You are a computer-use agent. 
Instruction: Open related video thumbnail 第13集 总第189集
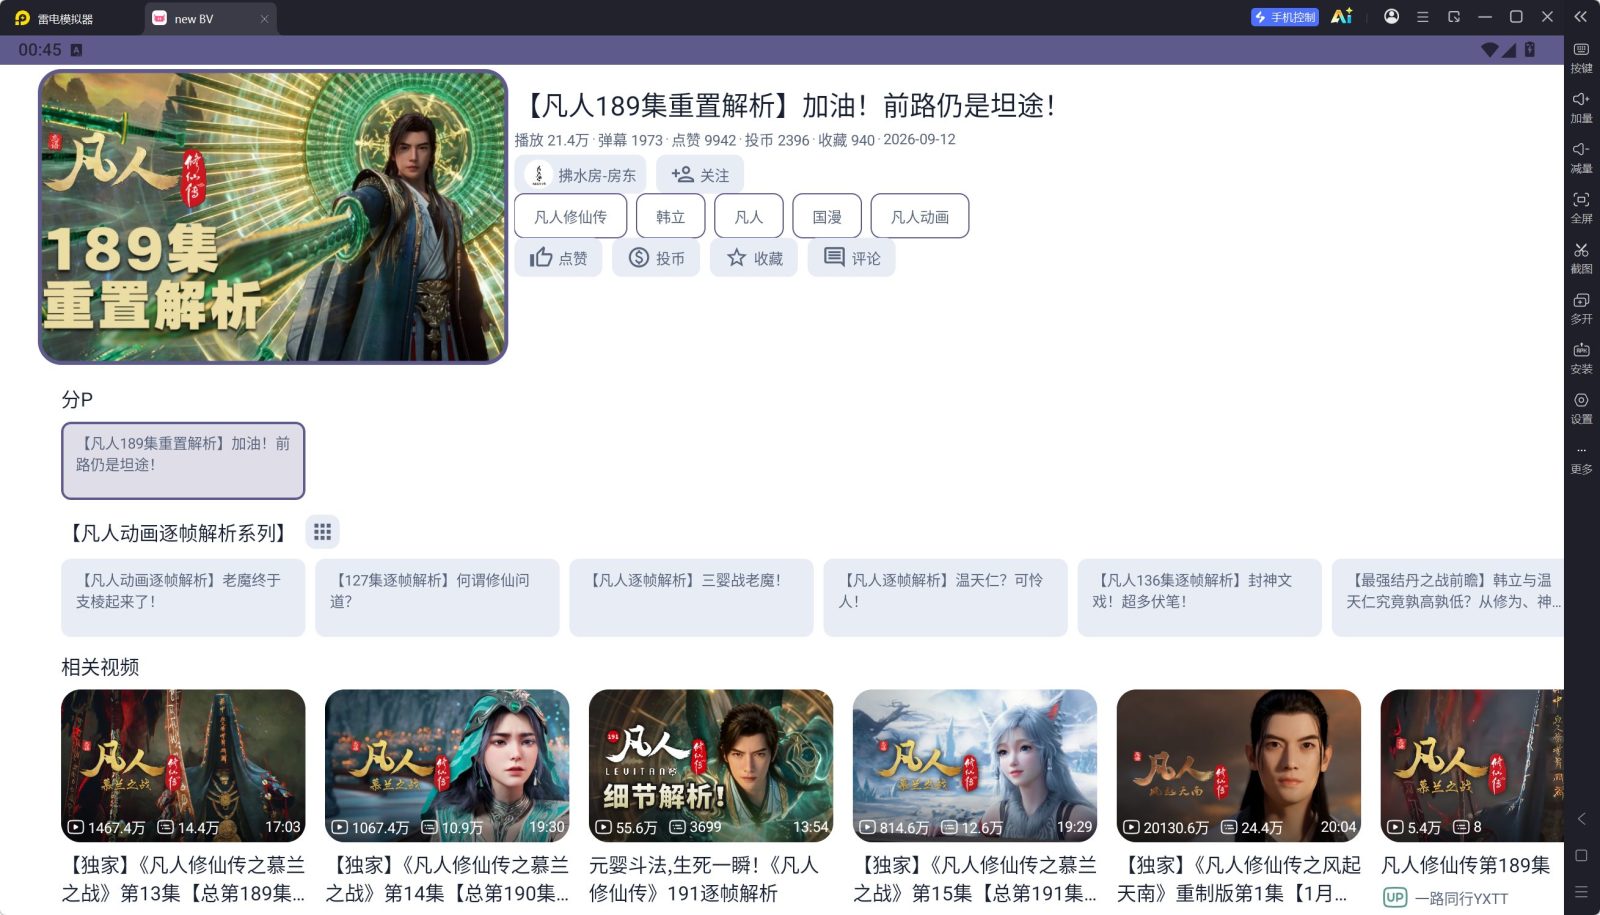tap(183, 765)
